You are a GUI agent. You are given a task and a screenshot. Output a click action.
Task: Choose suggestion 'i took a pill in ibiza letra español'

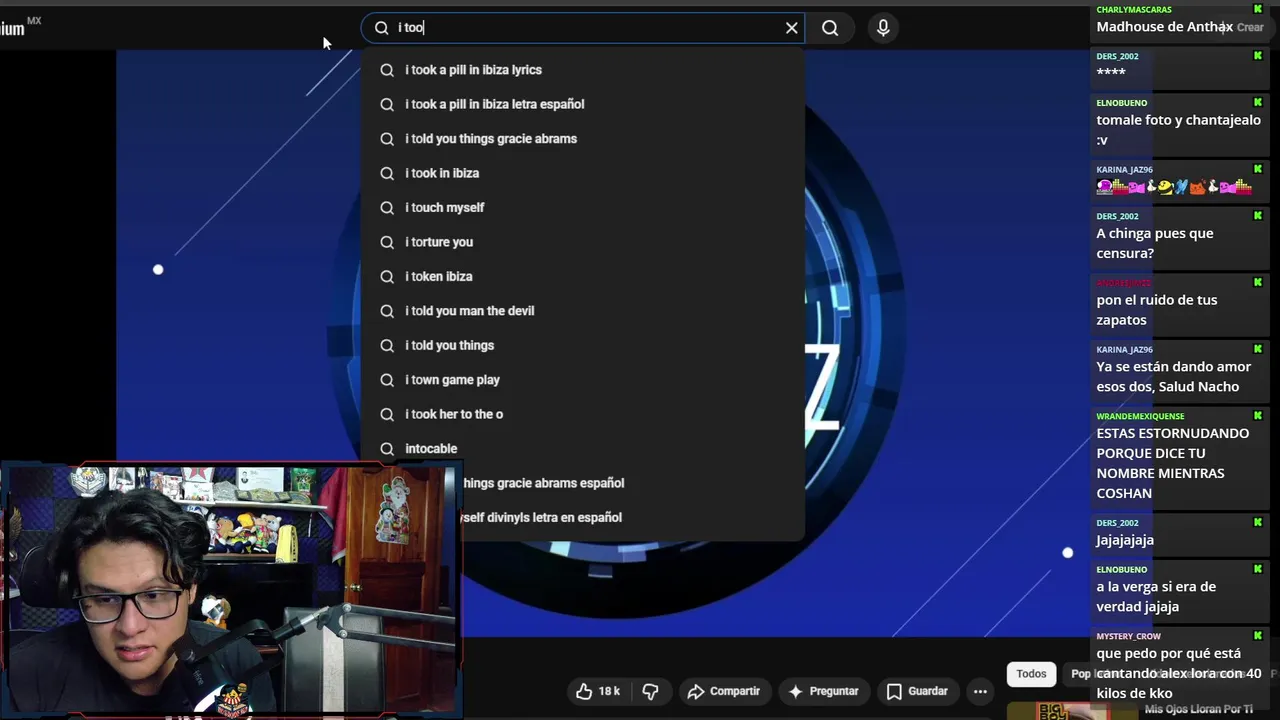click(x=583, y=104)
